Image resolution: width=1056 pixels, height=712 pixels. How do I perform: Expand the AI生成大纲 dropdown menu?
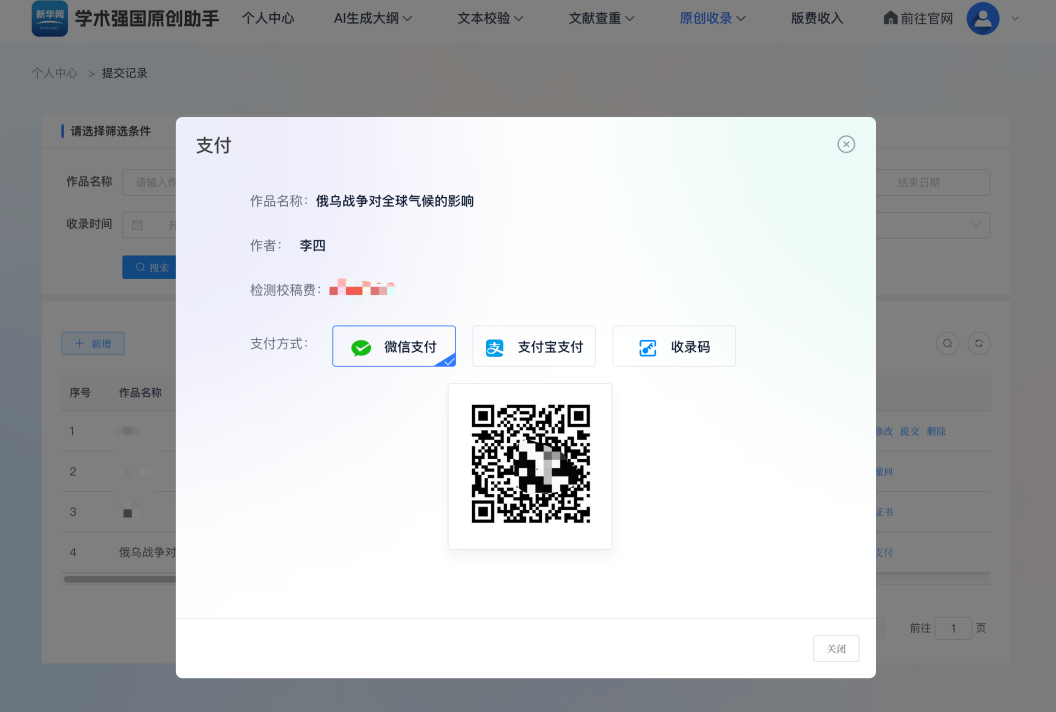coord(373,18)
